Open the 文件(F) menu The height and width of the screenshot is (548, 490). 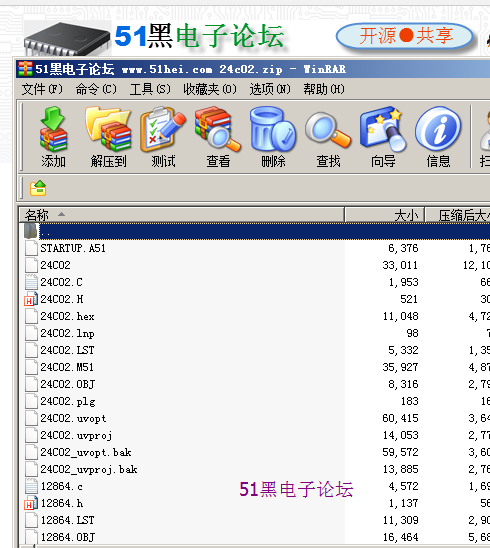click(x=42, y=89)
